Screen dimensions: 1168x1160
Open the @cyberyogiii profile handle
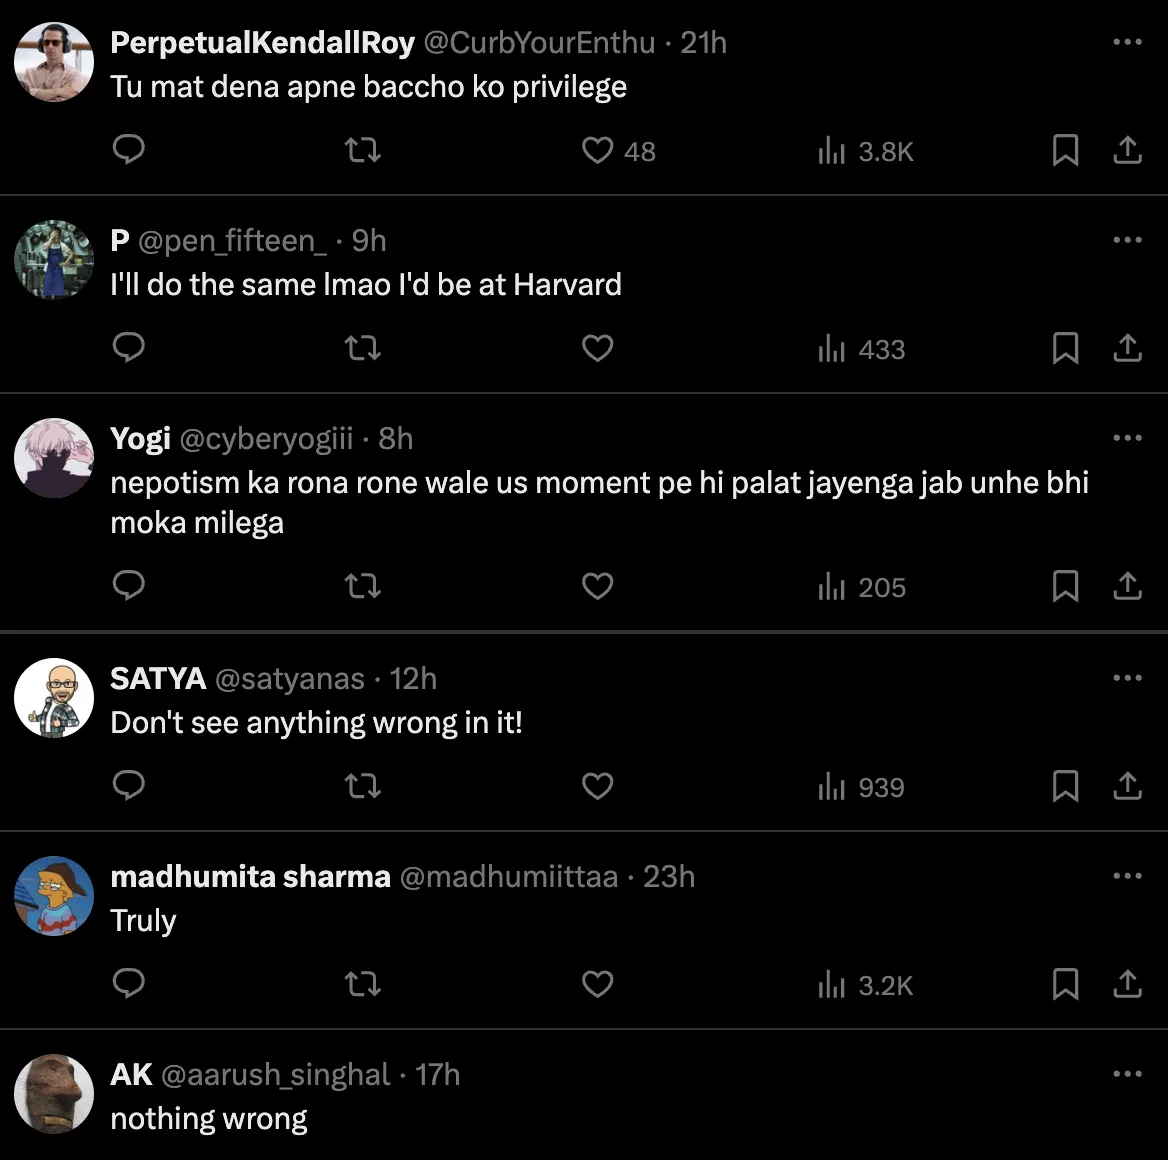(265, 439)
